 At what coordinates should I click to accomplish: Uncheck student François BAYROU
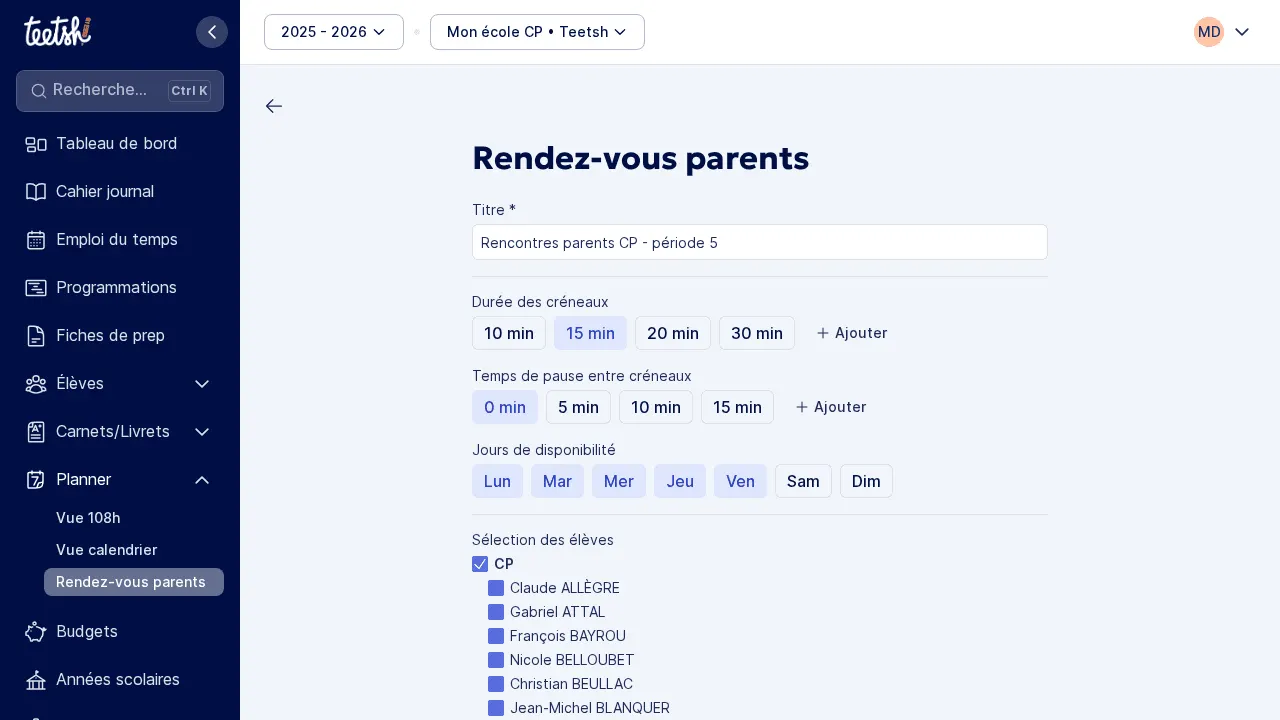point(496,636)
